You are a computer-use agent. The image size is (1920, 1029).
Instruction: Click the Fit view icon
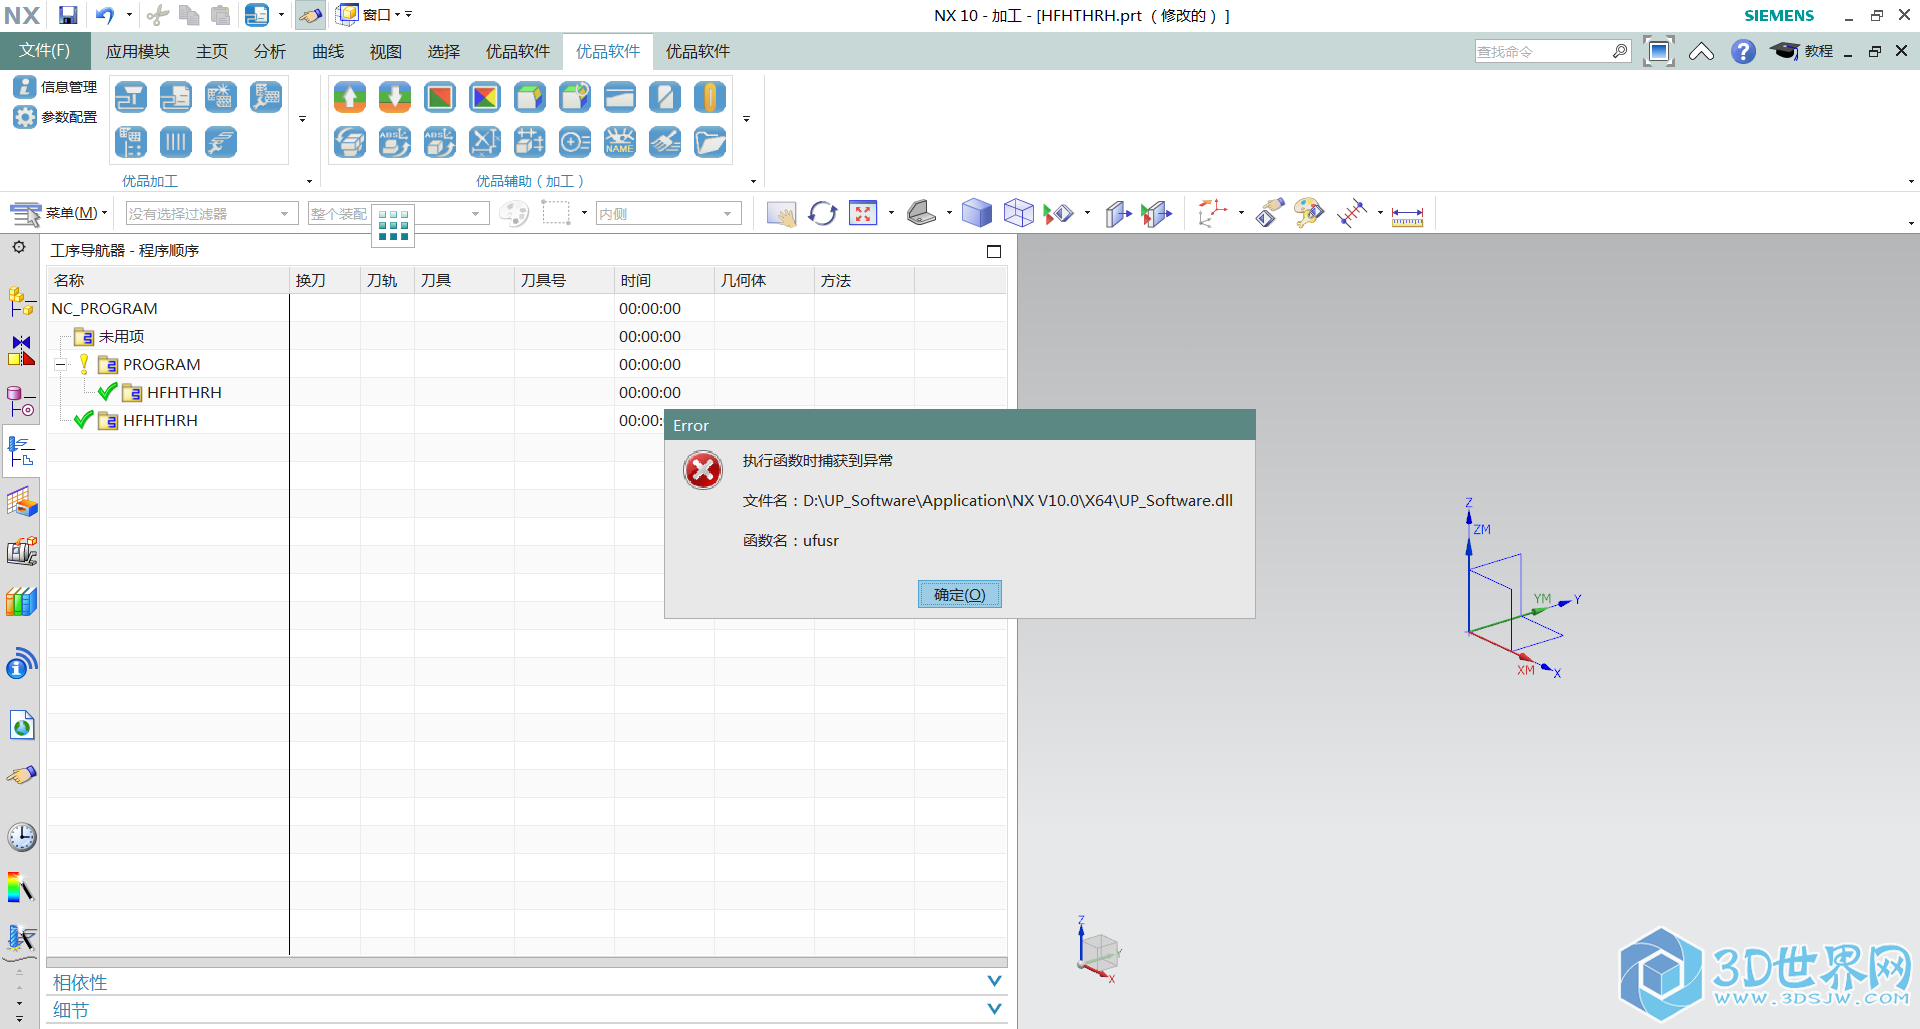pyautogui.click(x=863, y=213)
